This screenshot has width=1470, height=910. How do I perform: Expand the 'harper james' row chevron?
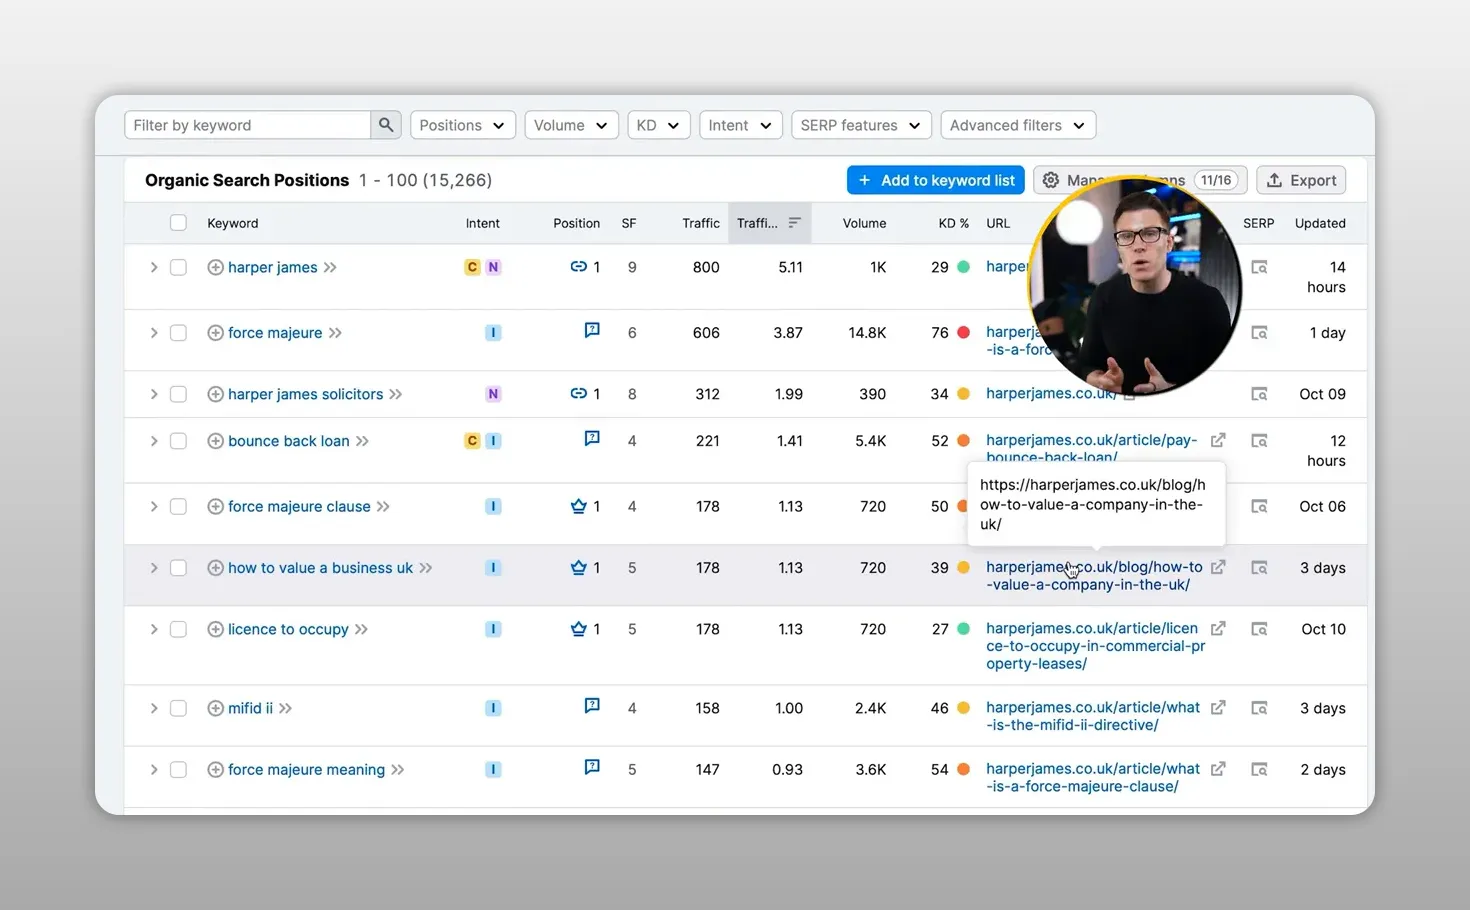154,267
